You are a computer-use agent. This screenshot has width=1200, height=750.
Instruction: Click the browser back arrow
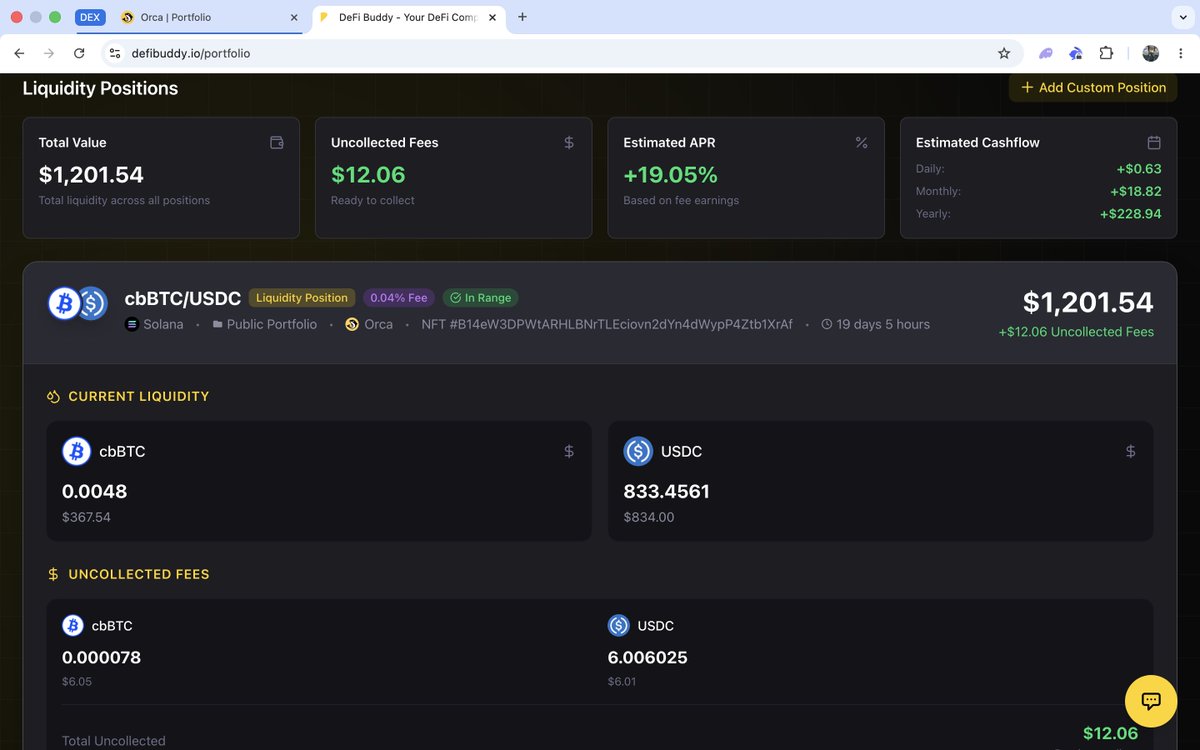point(20,53)
